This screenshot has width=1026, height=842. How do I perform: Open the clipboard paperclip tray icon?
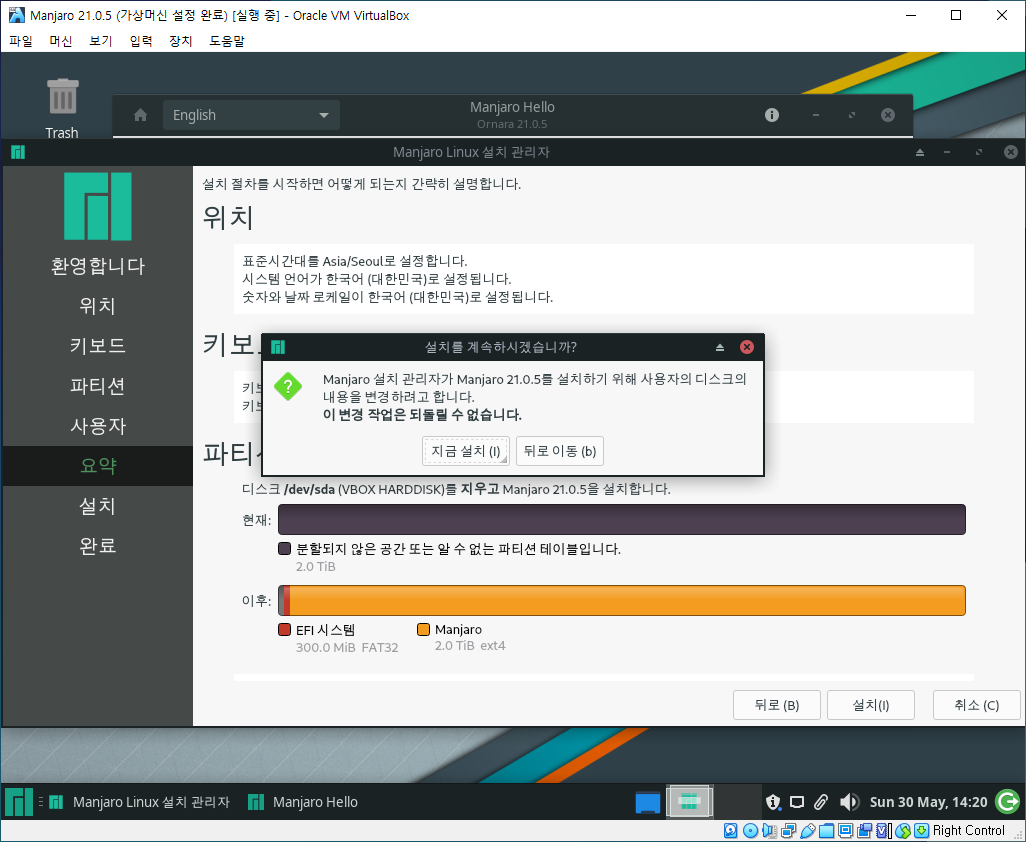821,801
